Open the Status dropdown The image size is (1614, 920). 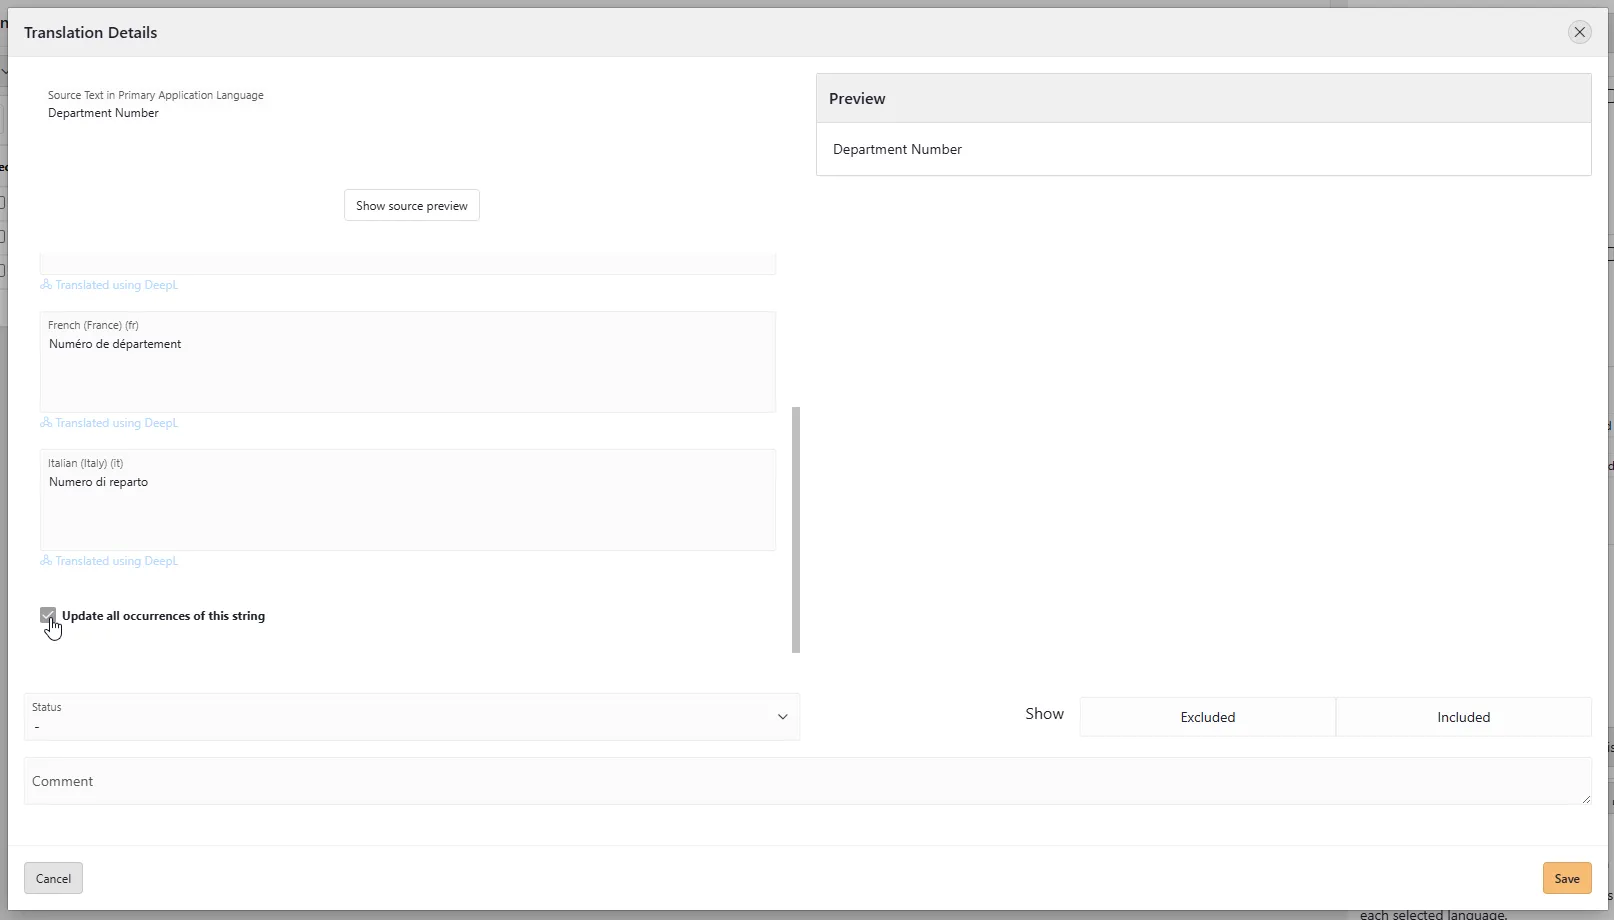(411, 717)
